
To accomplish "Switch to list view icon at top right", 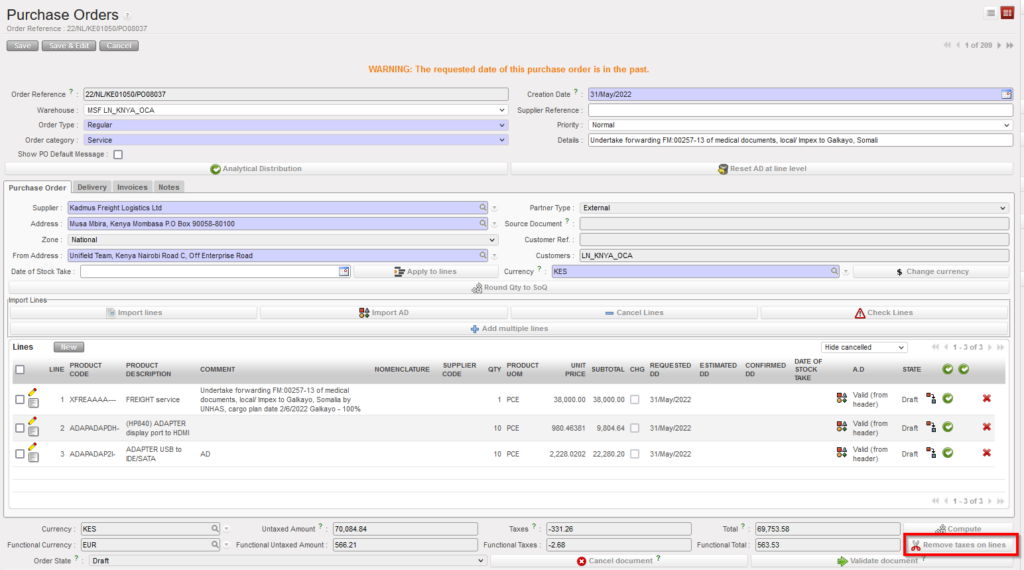I will pos(991,13).
